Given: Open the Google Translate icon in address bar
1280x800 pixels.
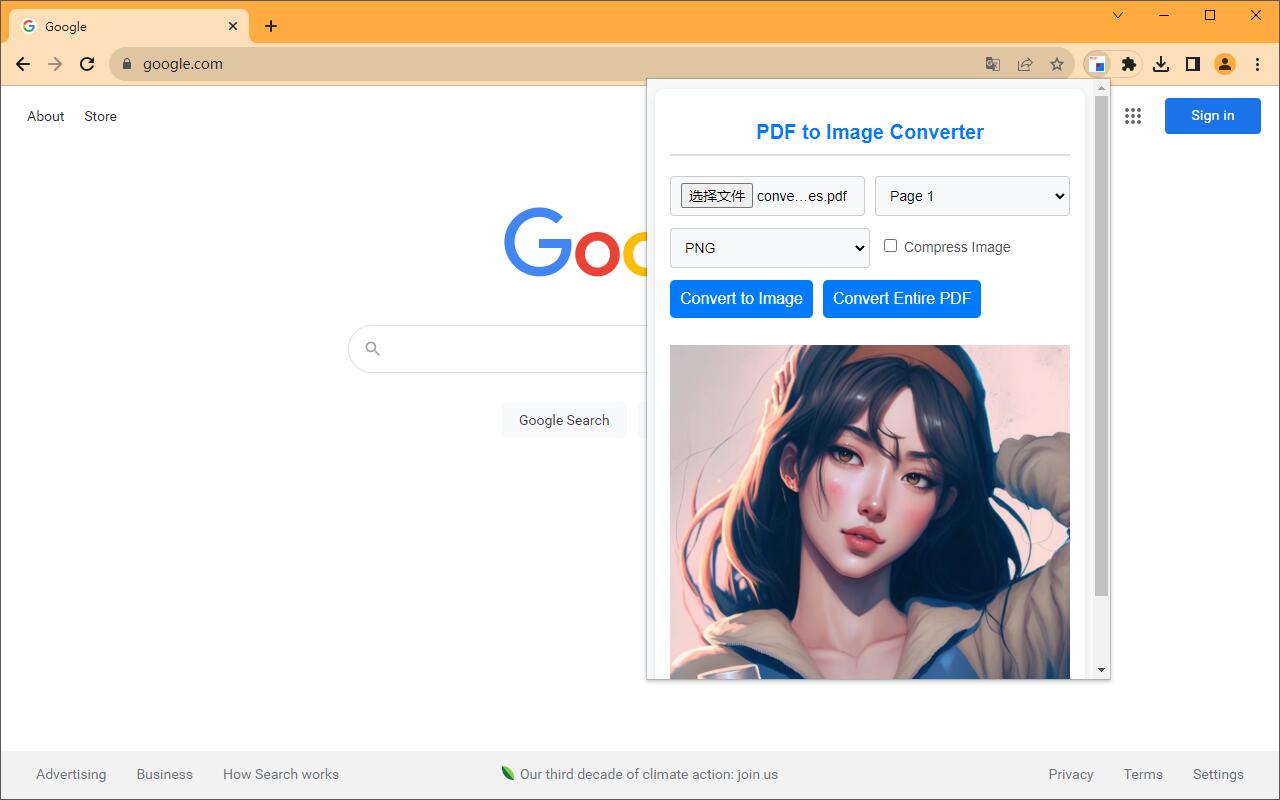Looking at the screenshot, I should (x=992, y=63).
